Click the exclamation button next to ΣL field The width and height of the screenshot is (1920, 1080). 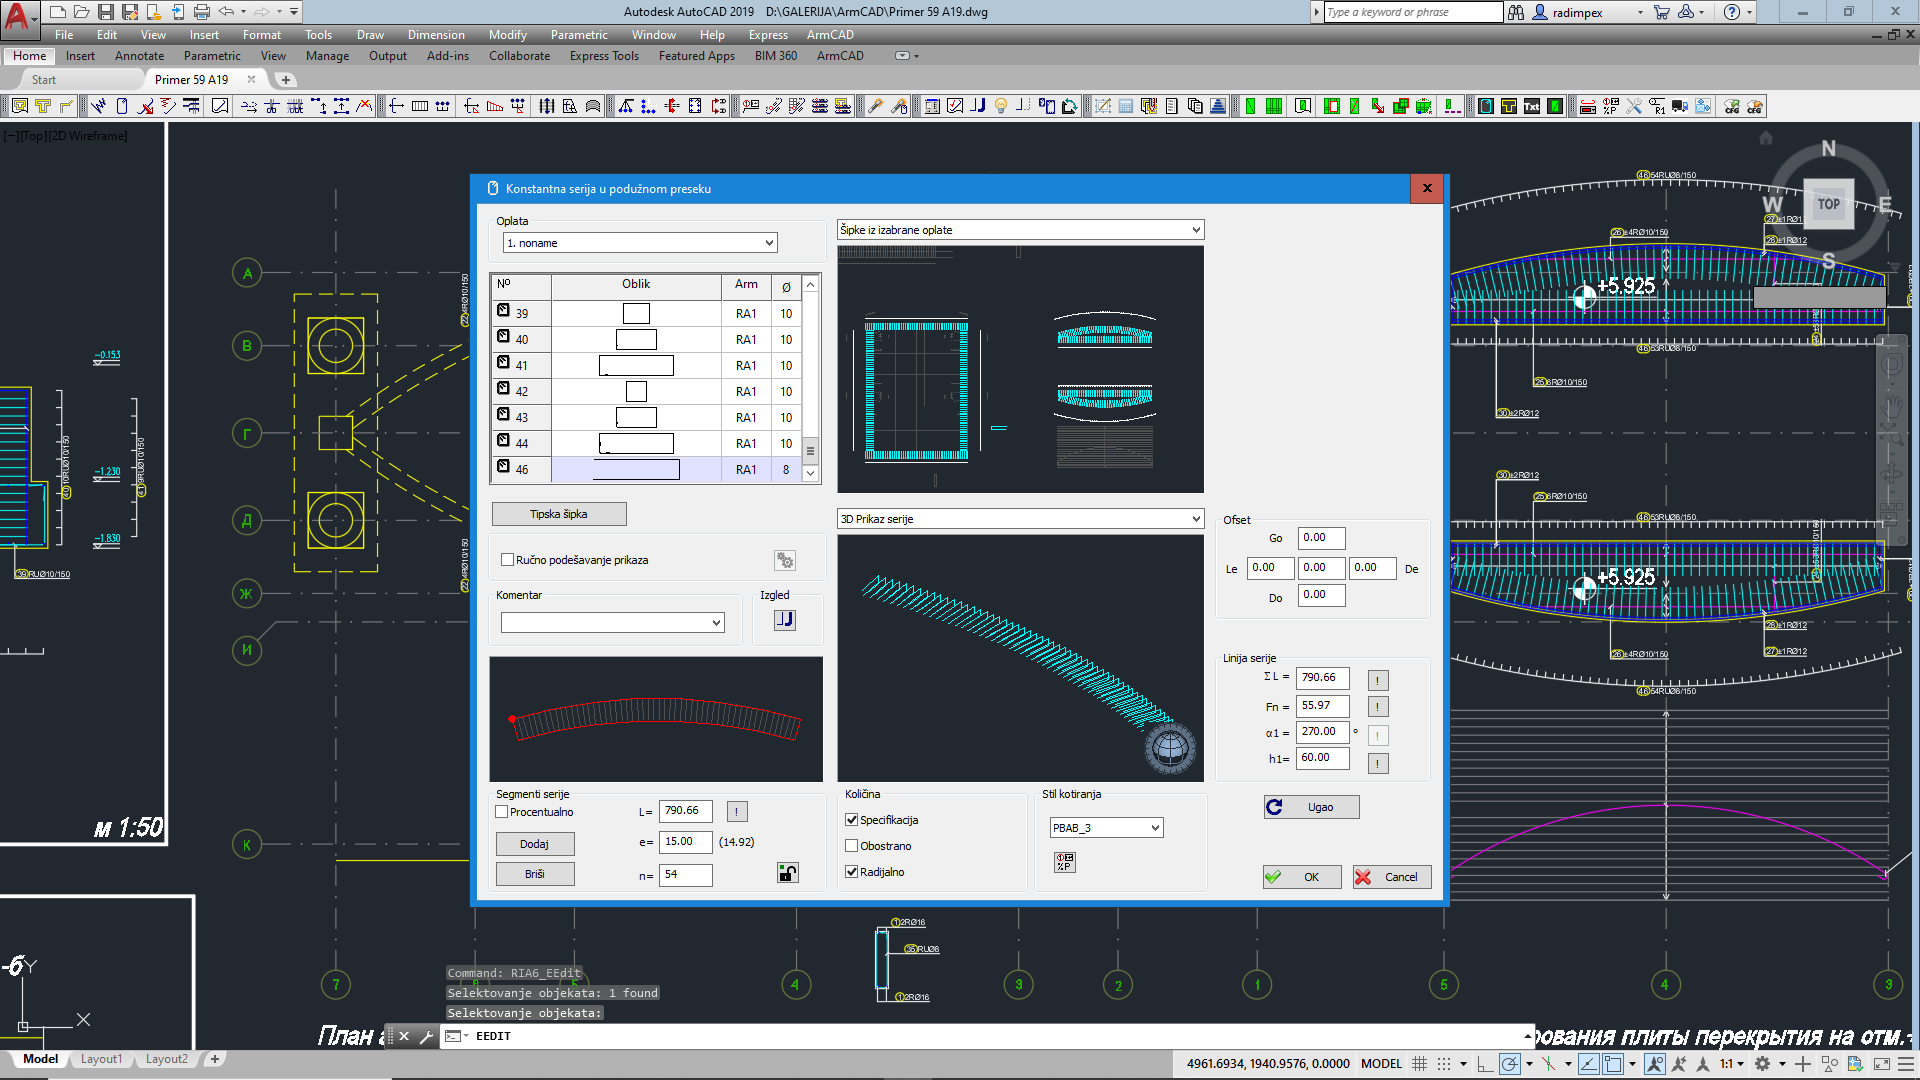coord(1377,680)
